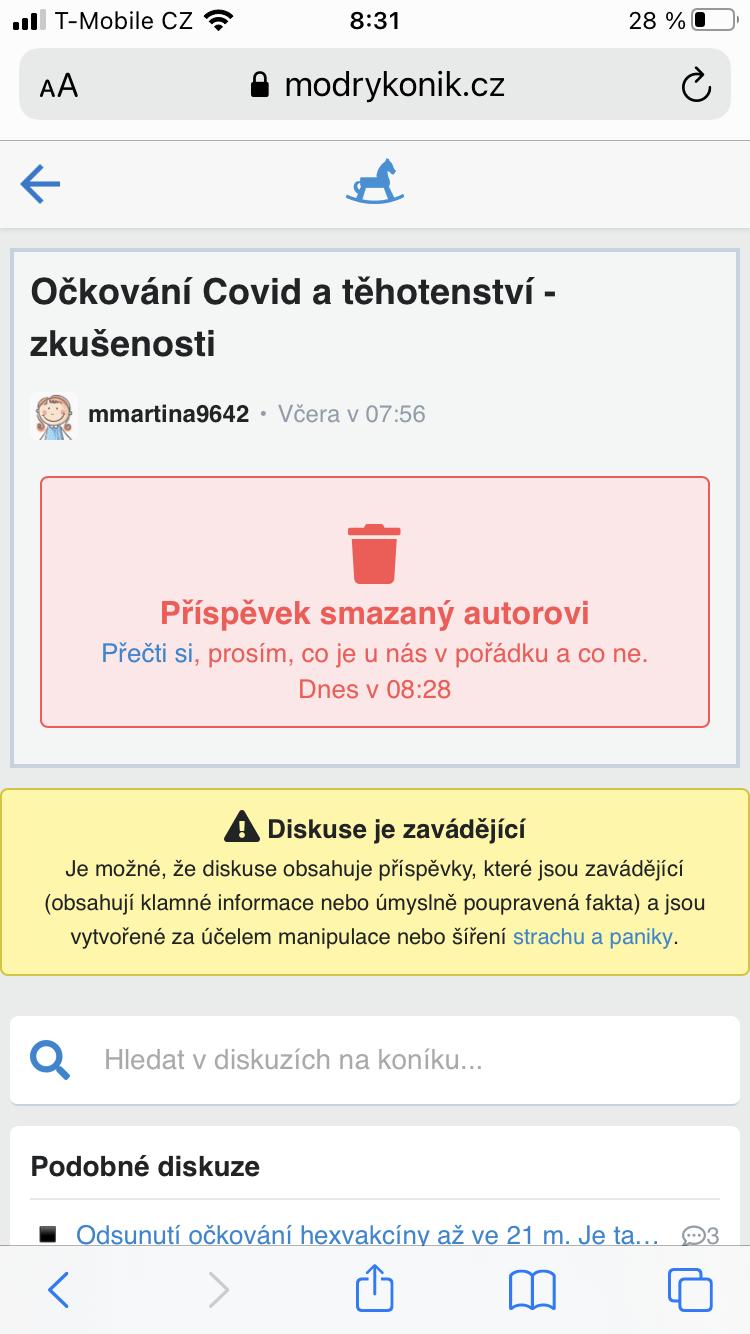Open "Odsunutí očkování hexvakcíny" discussion link
Image resolution: width=750 pixels, height=1334 pixels.
click(x=367, y=1235)
